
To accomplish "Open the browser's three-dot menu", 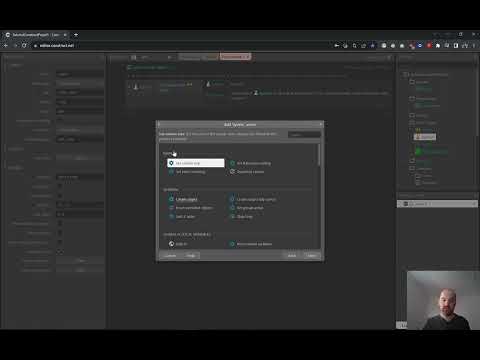I will click(x=474, y=45).
